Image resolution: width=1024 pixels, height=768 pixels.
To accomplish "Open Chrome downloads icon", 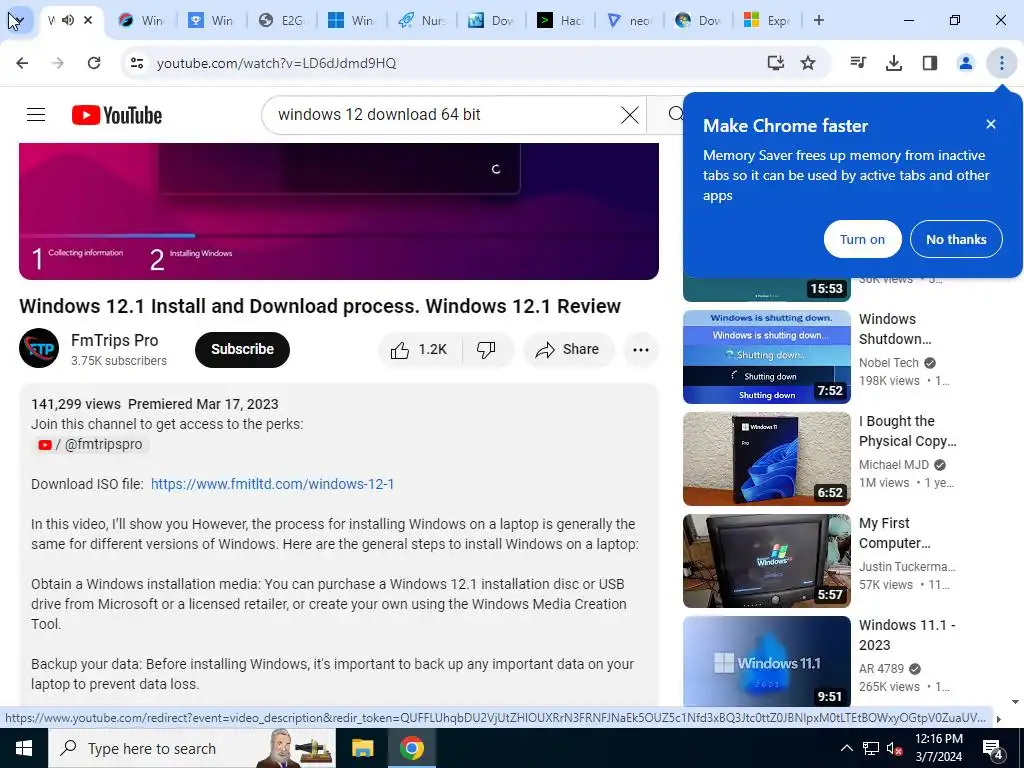I will tap(893, 63).
